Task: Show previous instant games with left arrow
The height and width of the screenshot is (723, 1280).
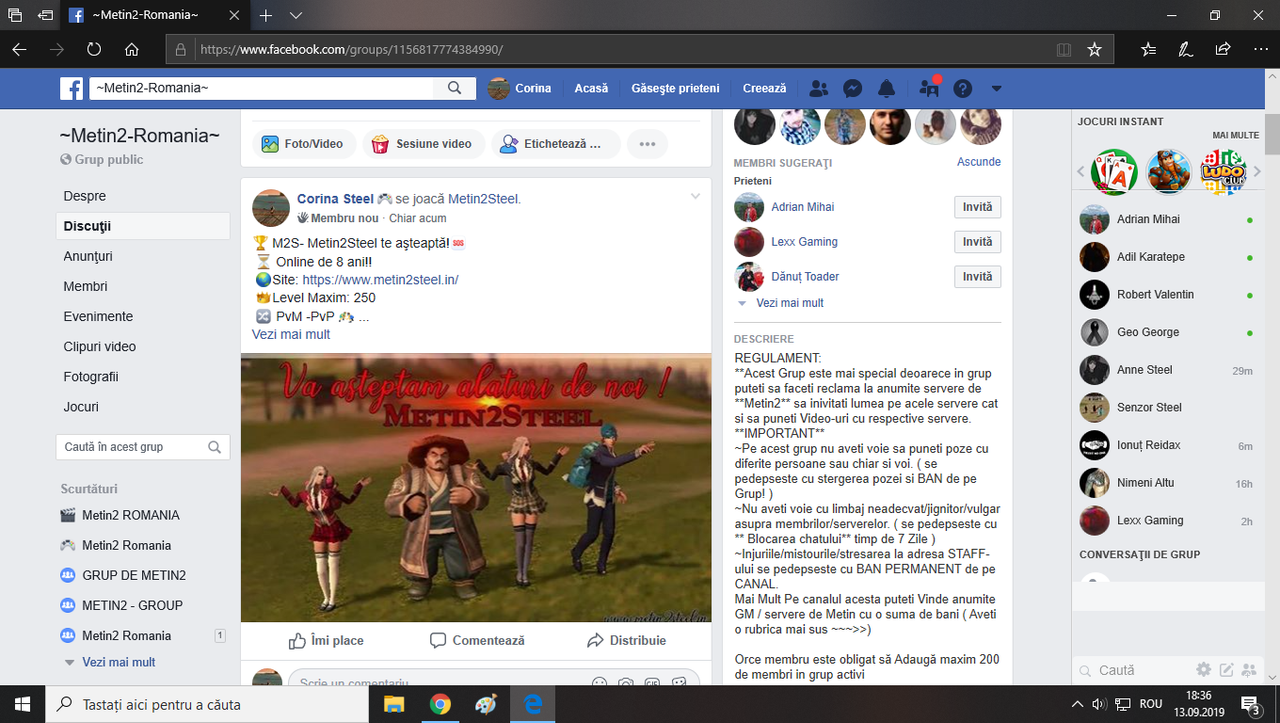Action: coord(1081,172)
